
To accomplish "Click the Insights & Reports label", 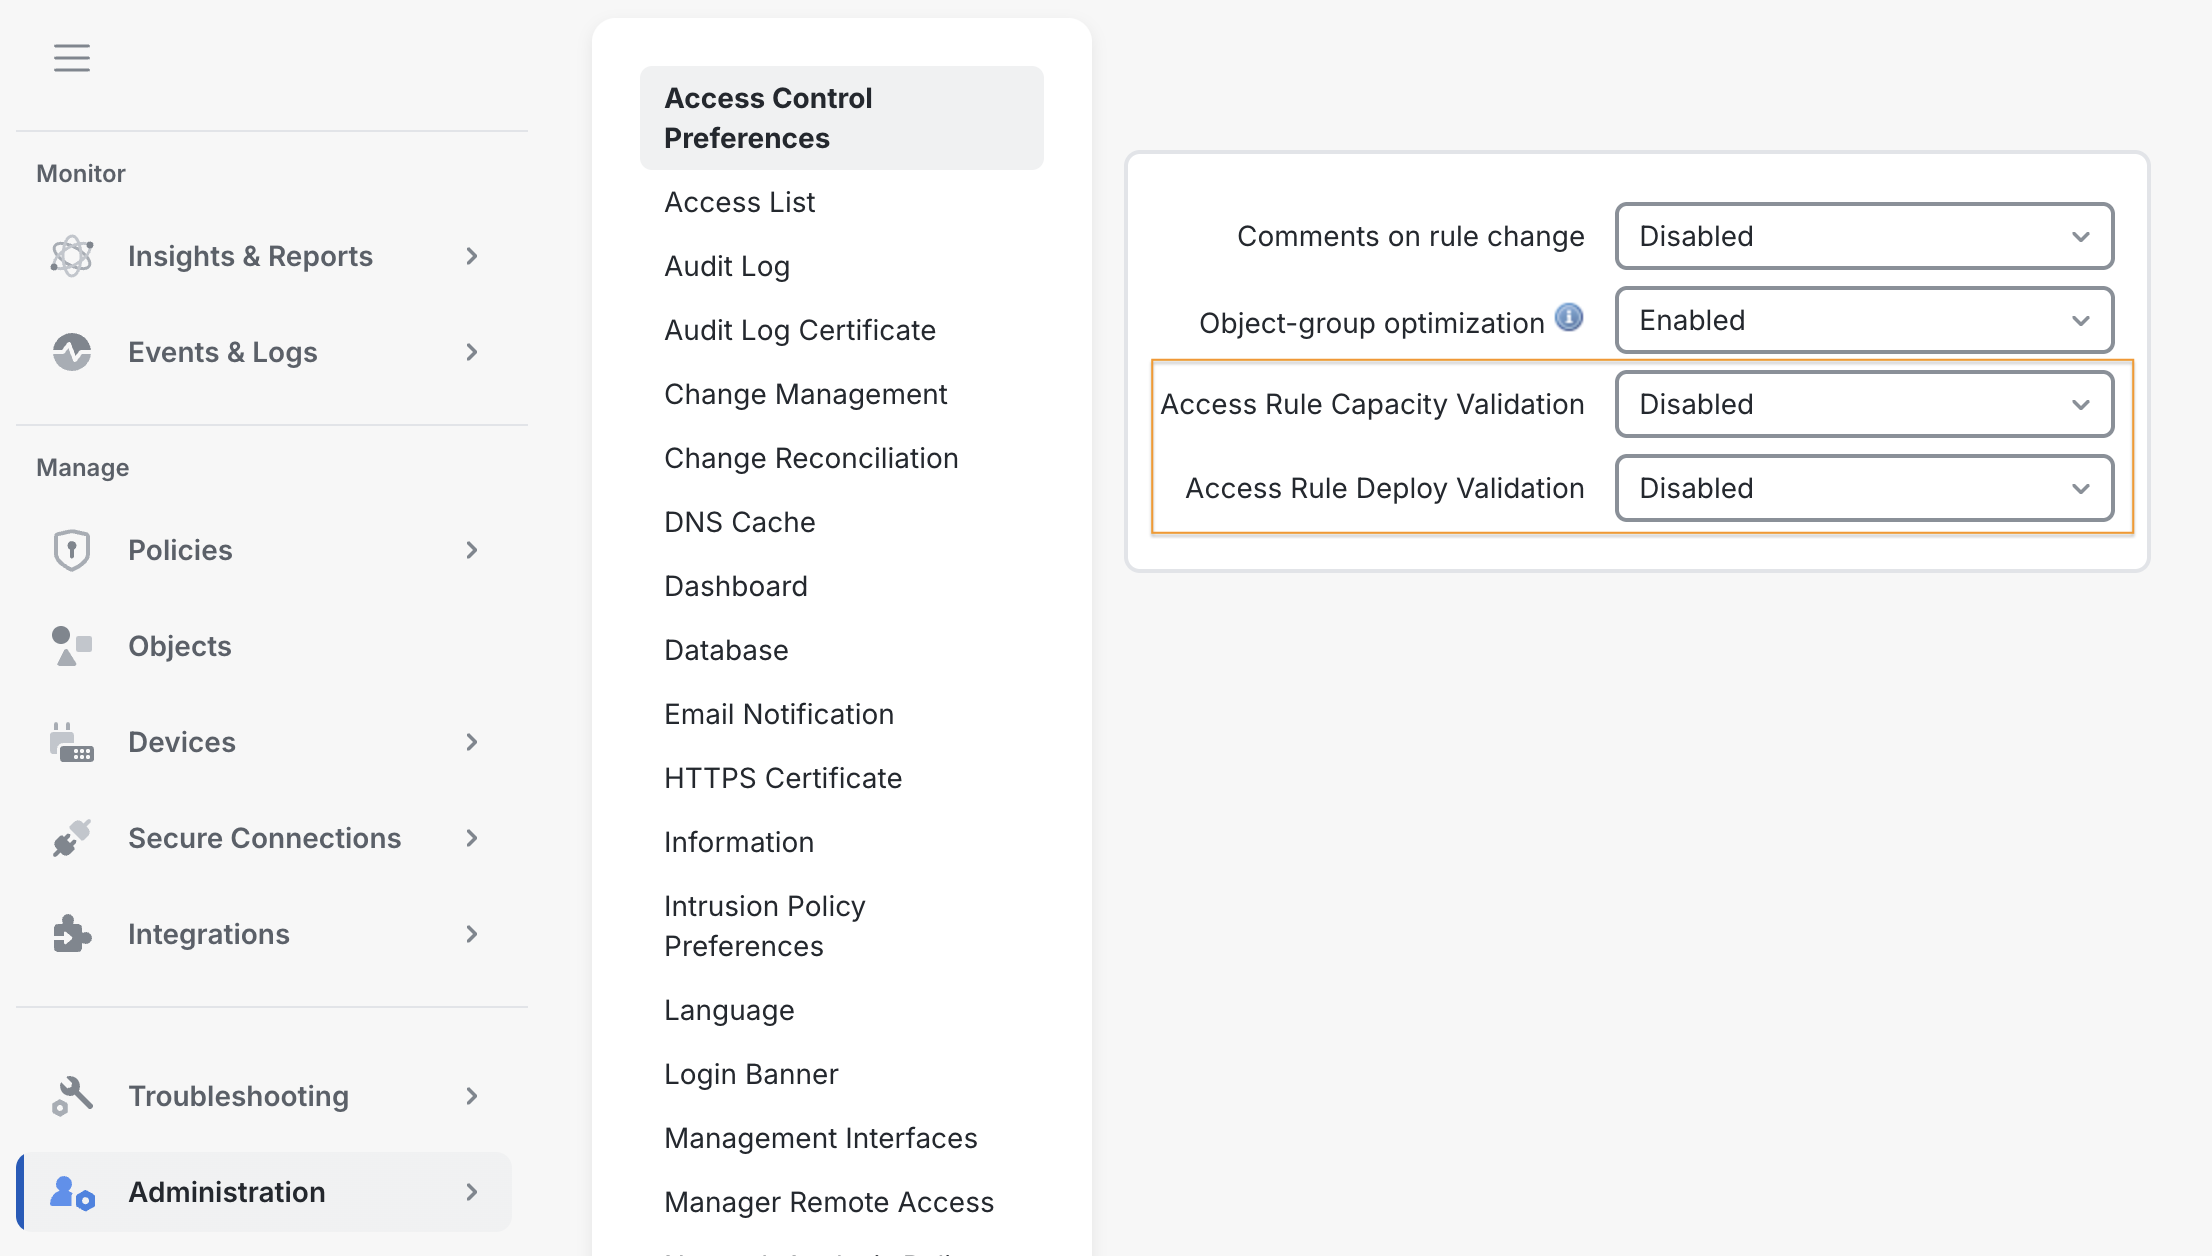I will 250,256.
